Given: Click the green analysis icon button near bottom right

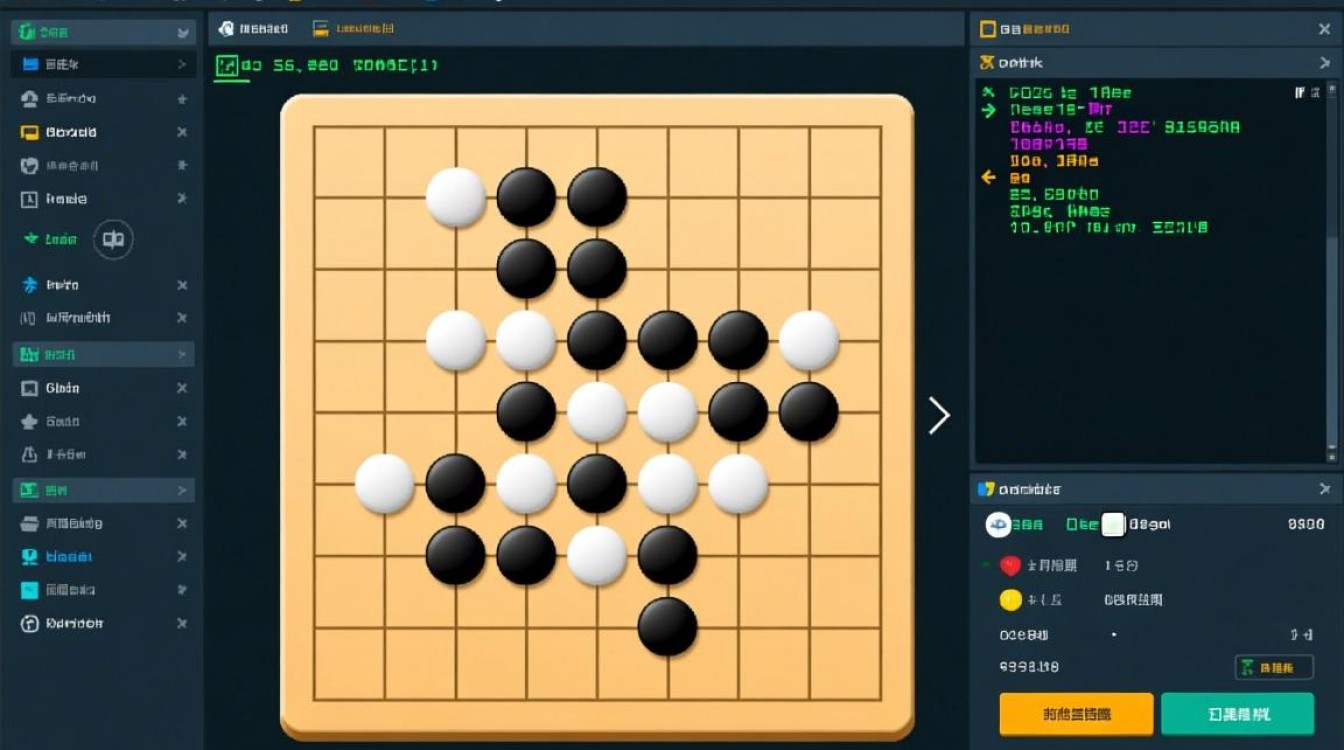Looking at the screenshot, I should (x=1248, y=667).
